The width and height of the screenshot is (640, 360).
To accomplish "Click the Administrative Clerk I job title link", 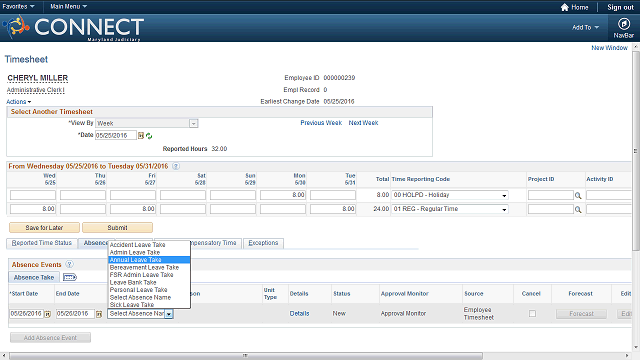I will click(x=36, y=90).
